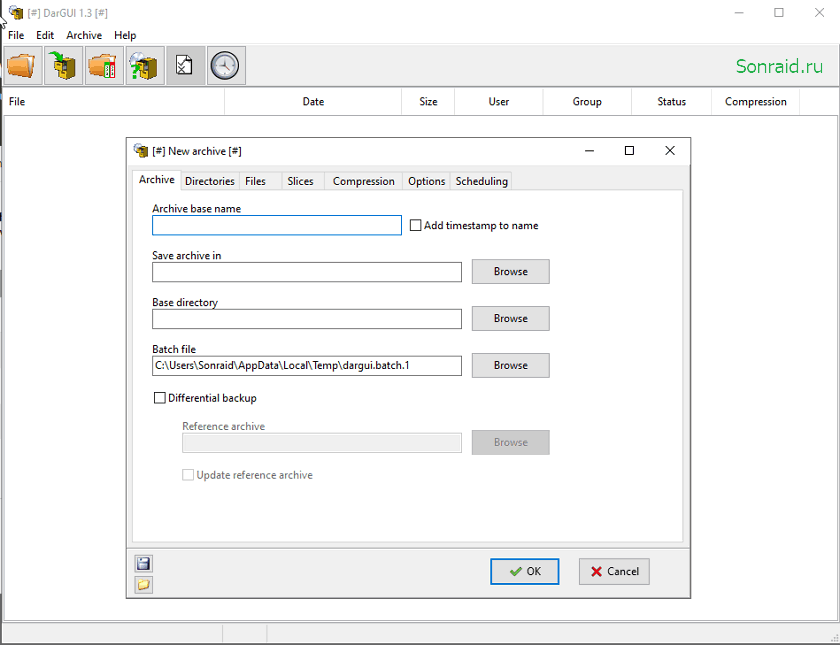Confirm the dialog with OK
Viewport: 840px width, 645px height.
coord(524,572)
